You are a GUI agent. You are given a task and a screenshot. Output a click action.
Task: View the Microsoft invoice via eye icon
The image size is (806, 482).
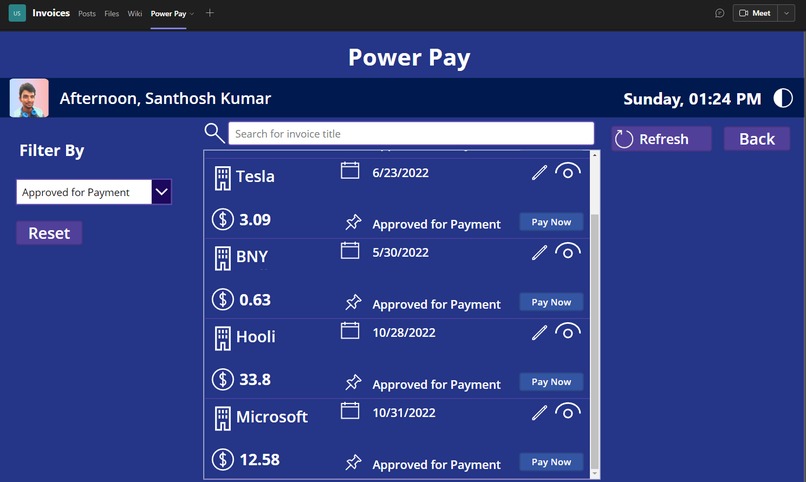(568, 412)
